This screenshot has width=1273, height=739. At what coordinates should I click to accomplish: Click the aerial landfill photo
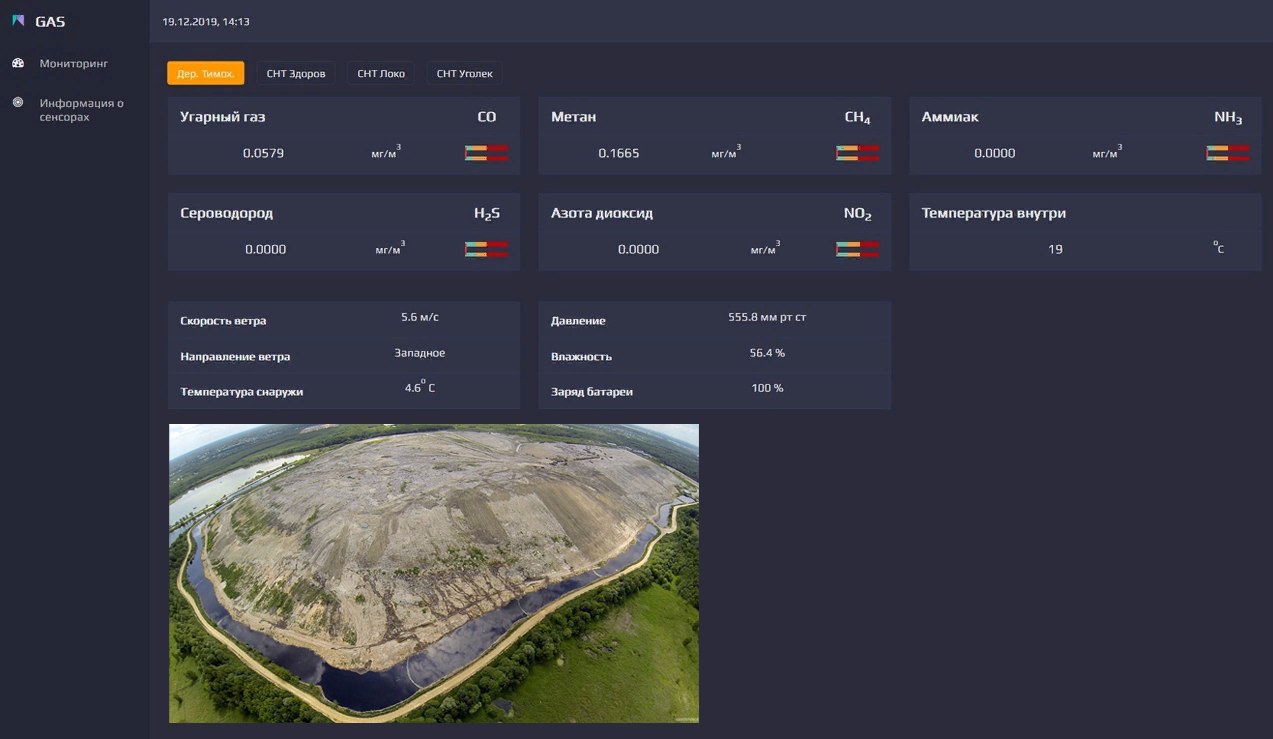(433, 573)
